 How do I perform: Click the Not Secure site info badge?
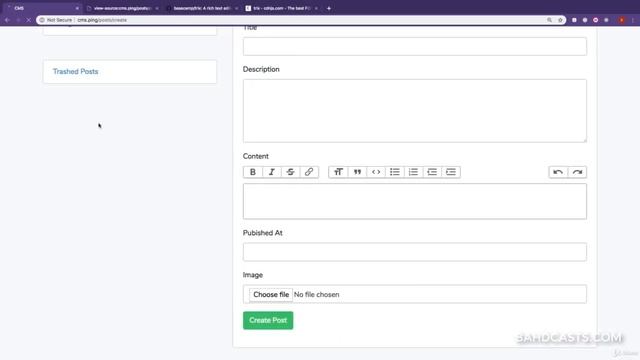click(x=56, y=20)
